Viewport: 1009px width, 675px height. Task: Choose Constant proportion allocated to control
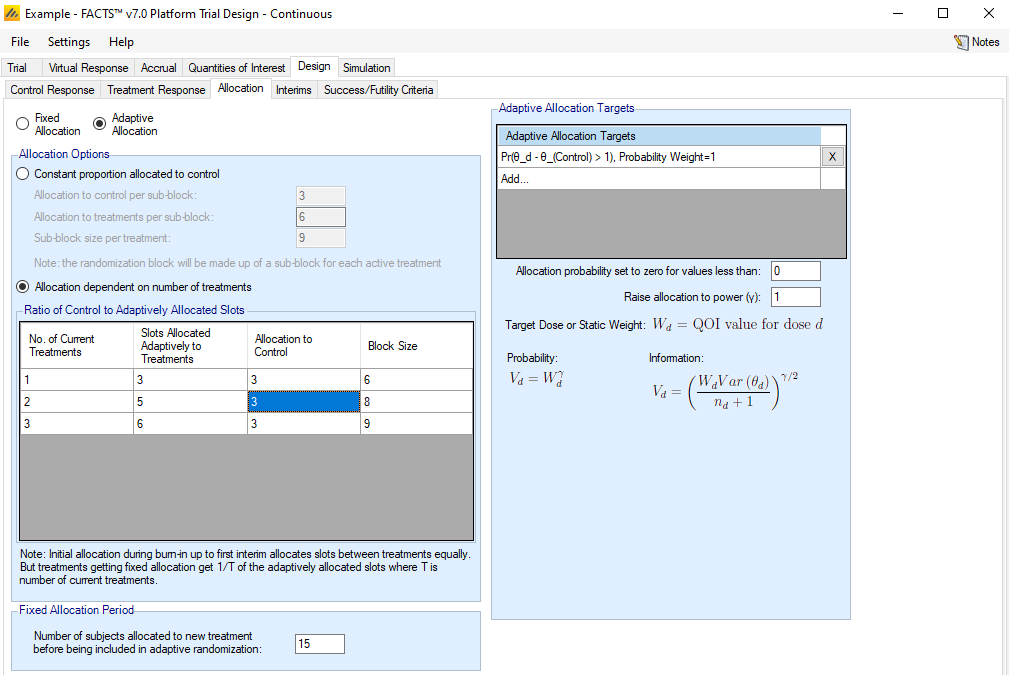[25, 174]
